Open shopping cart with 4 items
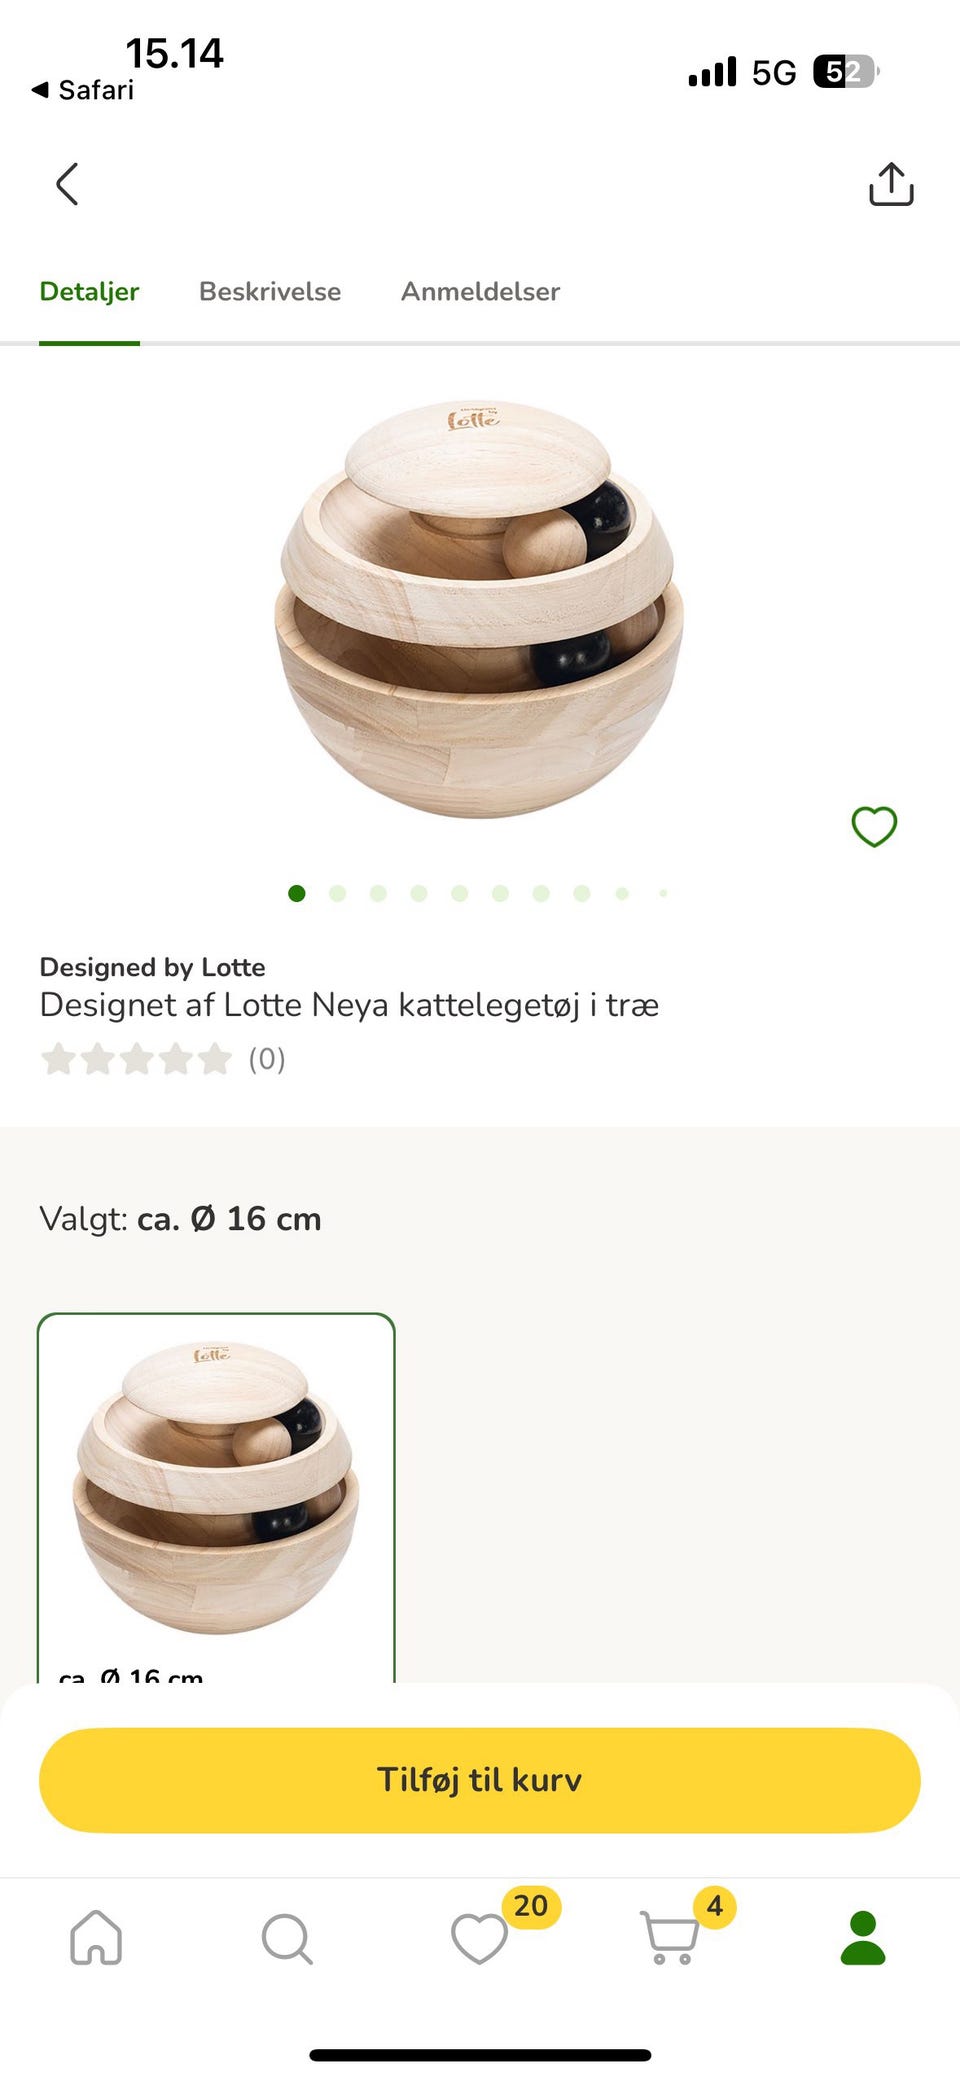Screen dimensions: 960x2081 pyautogui.click(x=669, y=1938)
